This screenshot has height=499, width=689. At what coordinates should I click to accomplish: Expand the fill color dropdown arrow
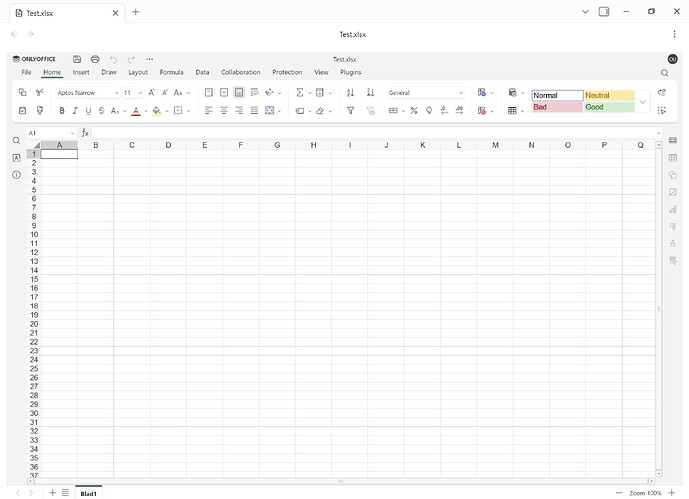pos(167,111)
